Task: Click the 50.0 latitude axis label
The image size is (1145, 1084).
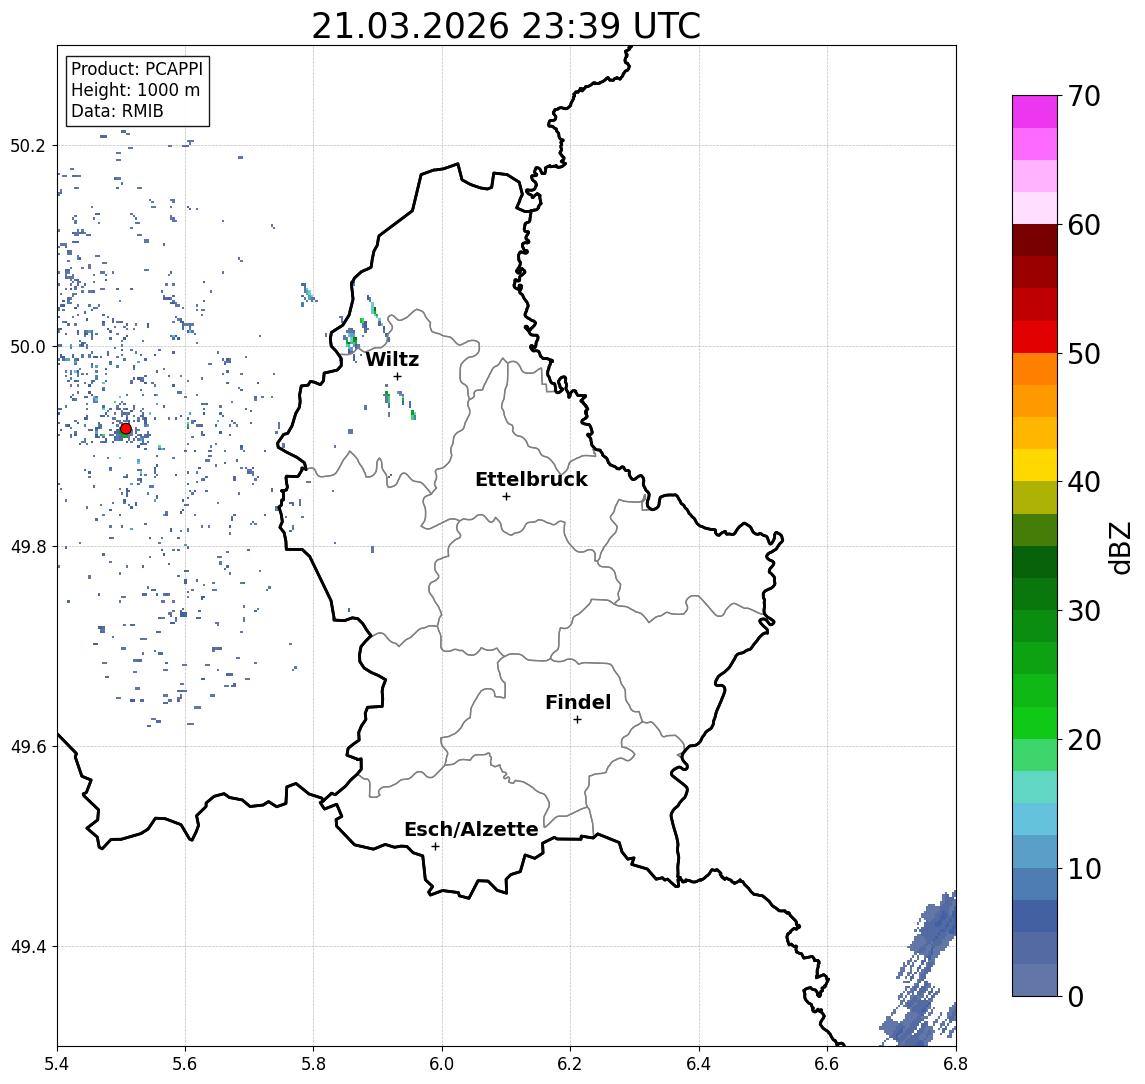Action: point(28,346)
